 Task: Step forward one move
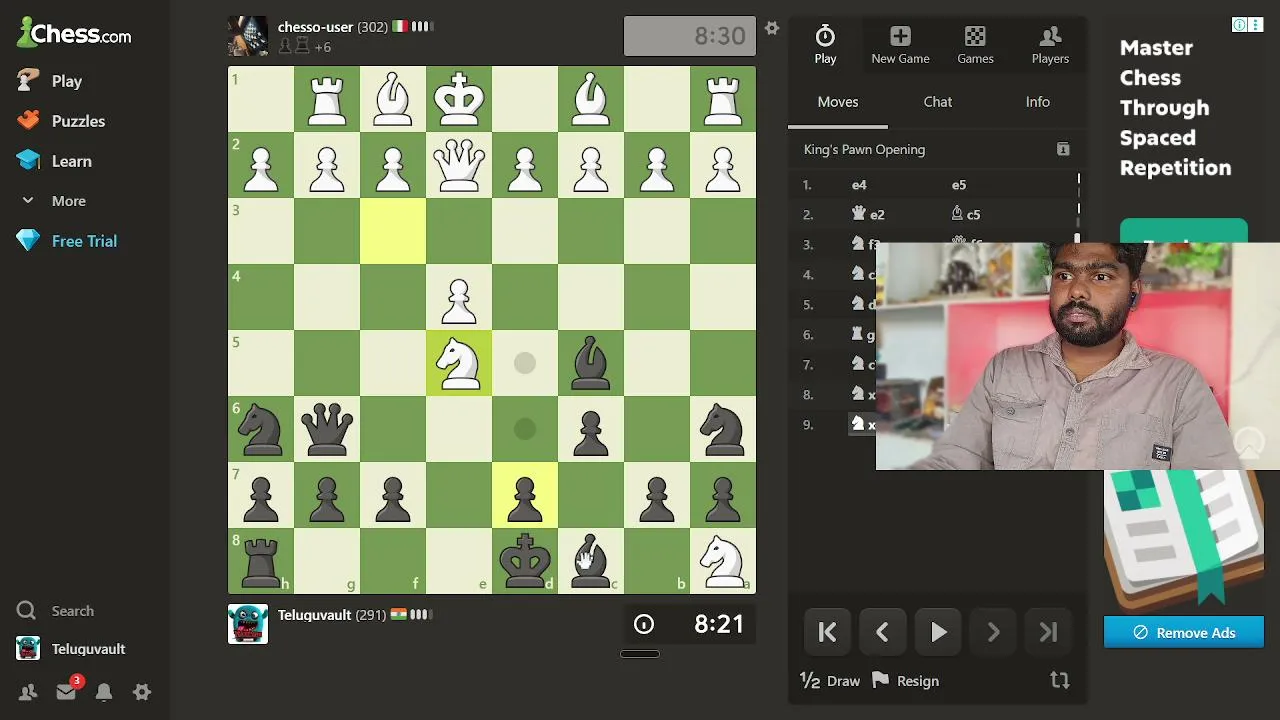993,632
